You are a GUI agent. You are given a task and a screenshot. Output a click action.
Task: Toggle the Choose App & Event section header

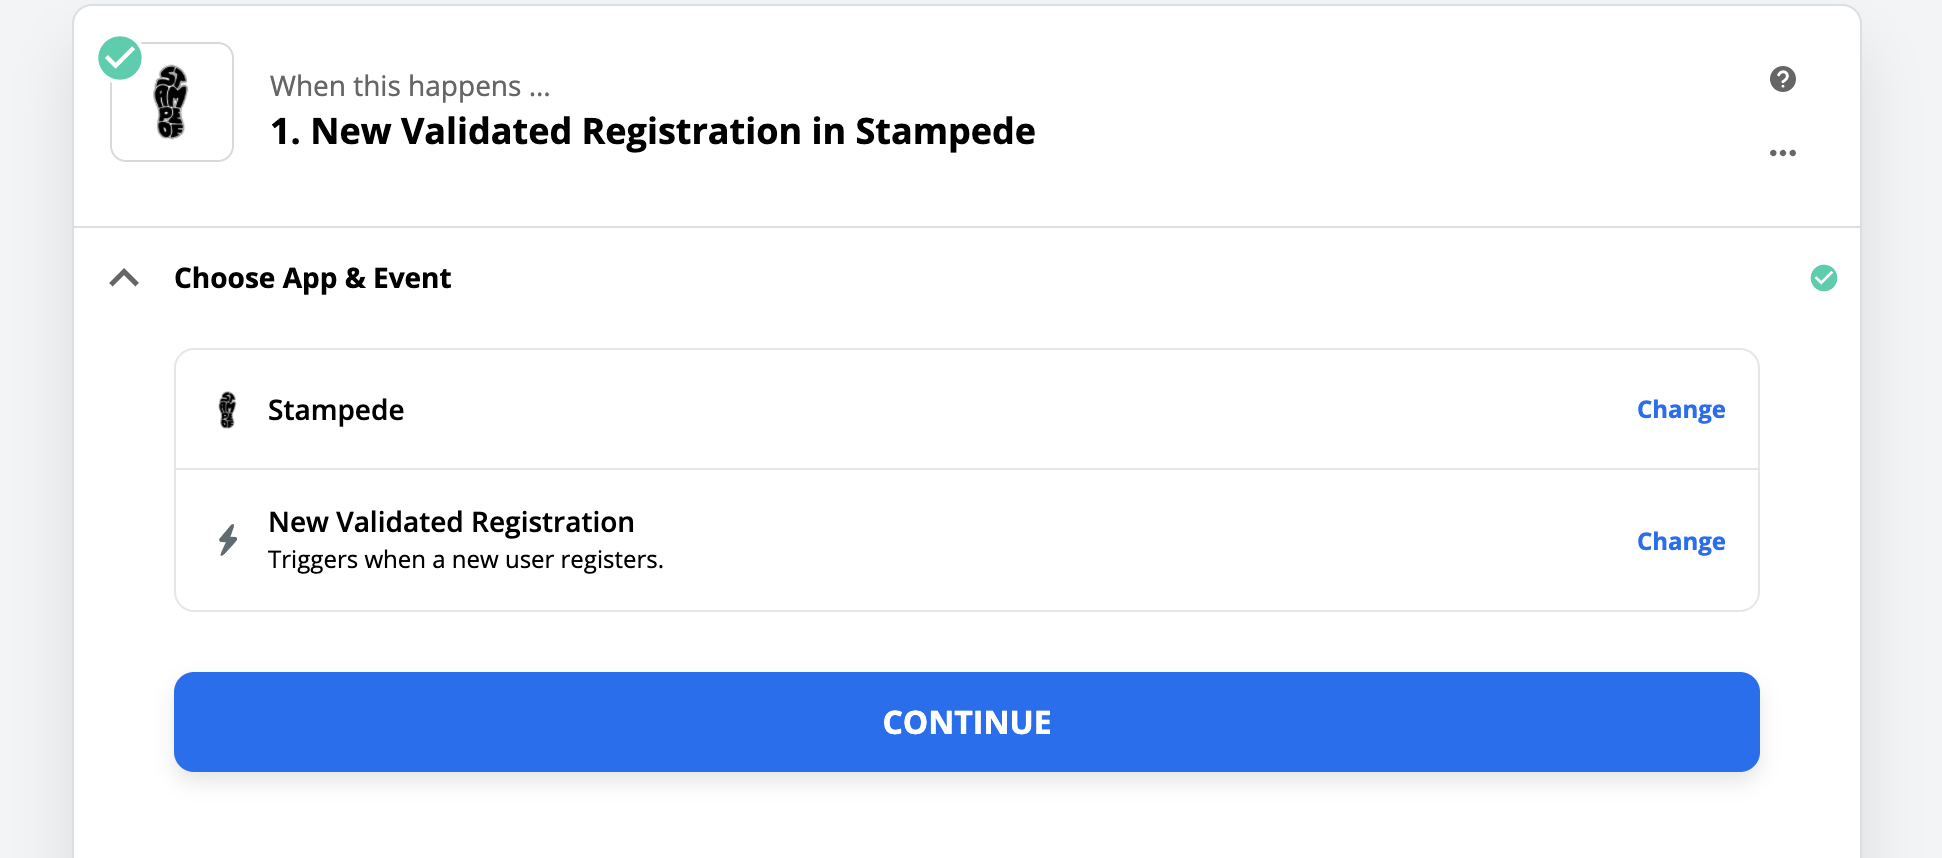[x=312, y=278]
